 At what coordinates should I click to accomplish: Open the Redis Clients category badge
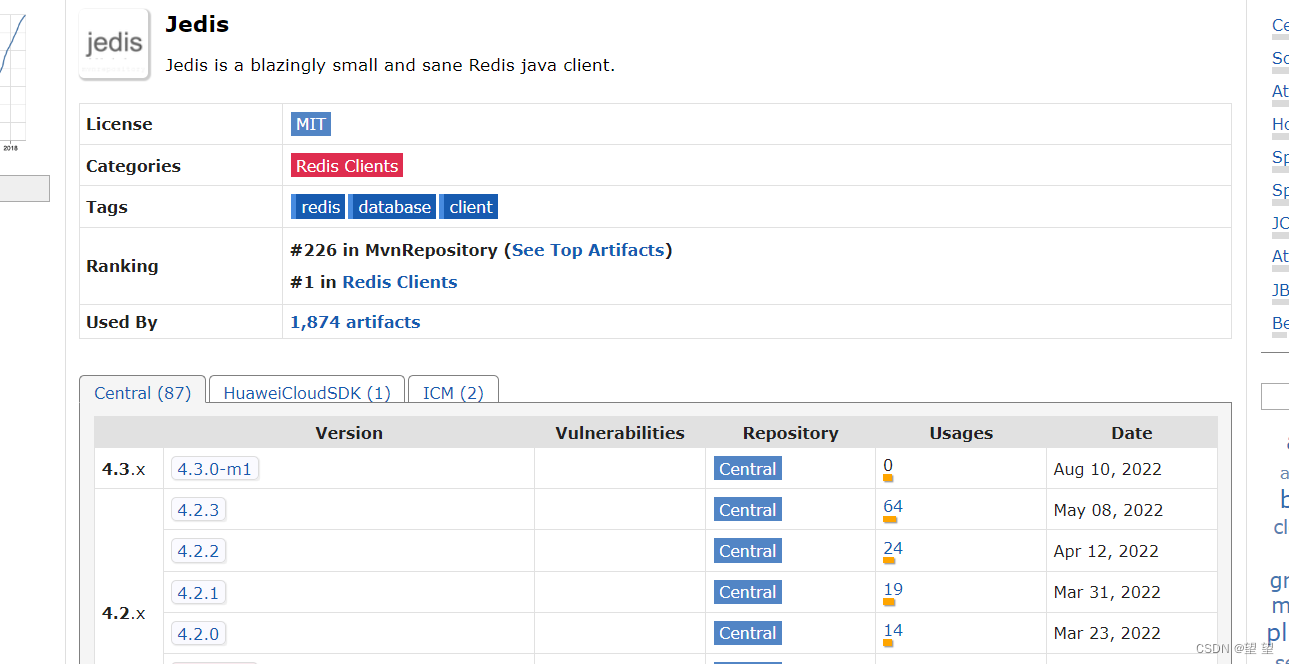346,165
